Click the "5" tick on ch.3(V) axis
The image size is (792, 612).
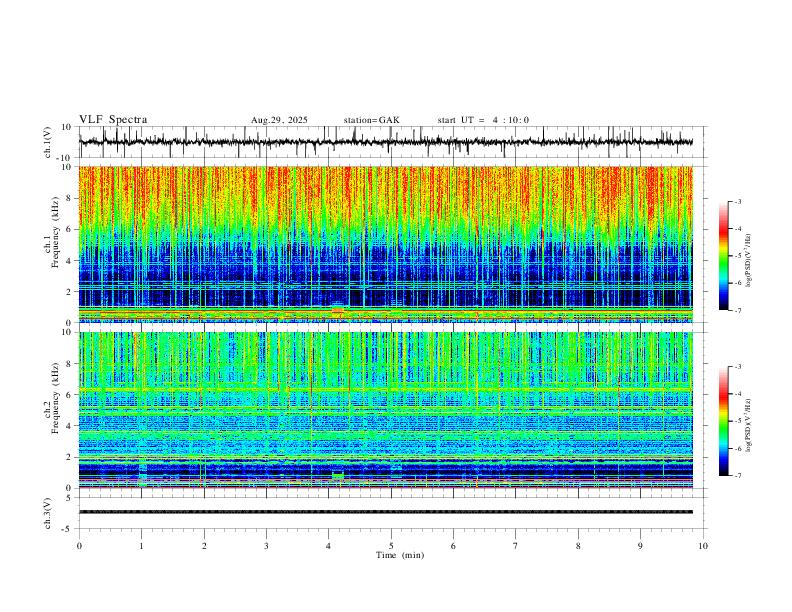[70, 497]
